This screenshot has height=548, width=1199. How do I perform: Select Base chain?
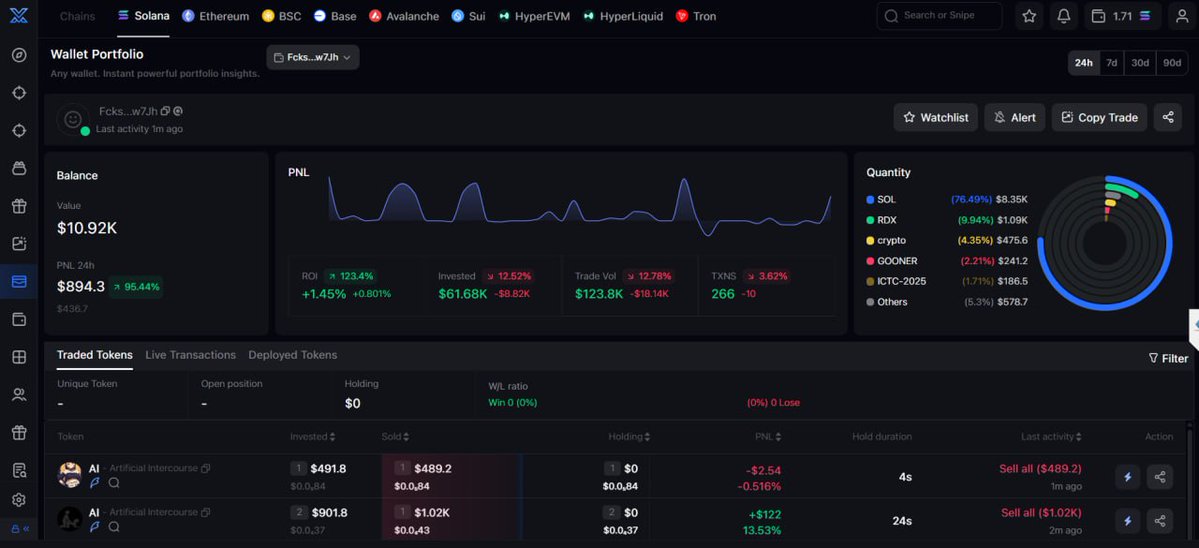[x=335, y=15]
